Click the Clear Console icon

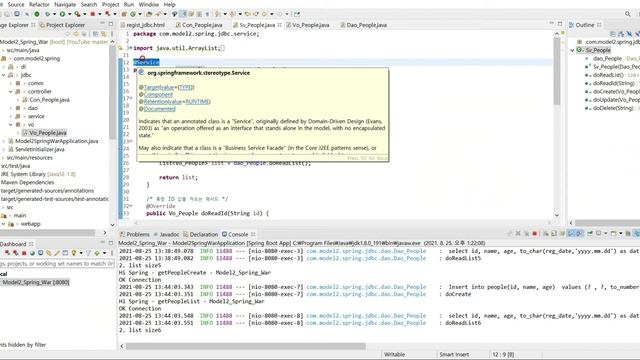[546, 233]
